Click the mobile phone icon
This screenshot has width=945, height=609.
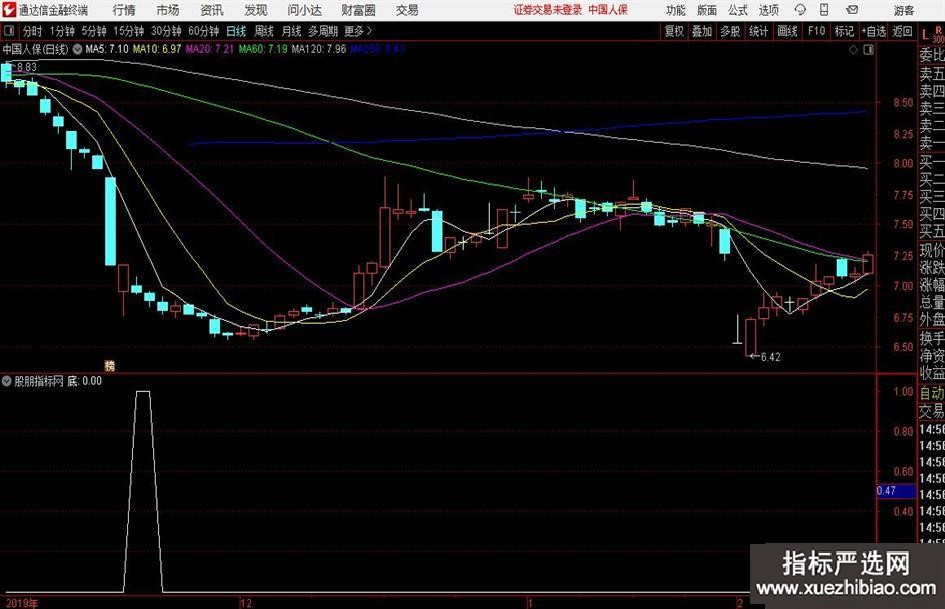click(824, 10)
